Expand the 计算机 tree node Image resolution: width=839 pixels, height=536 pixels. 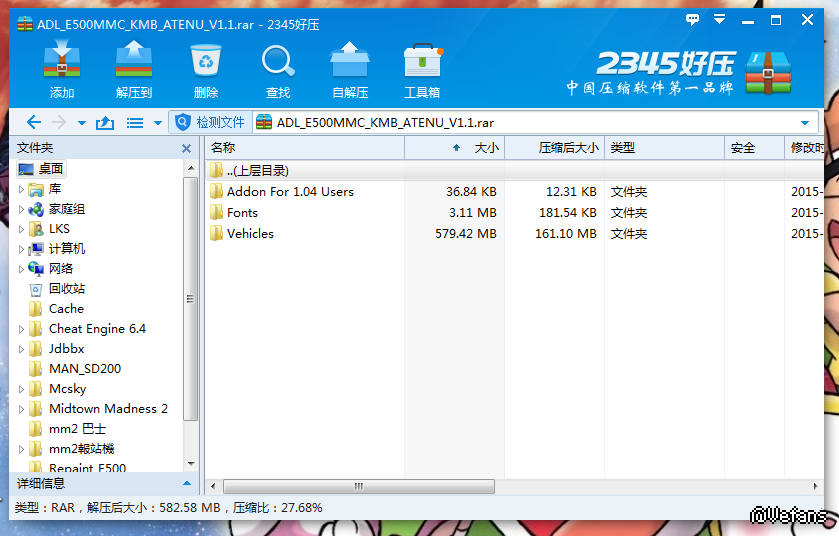pyautogui.click(x=21, y=249)
